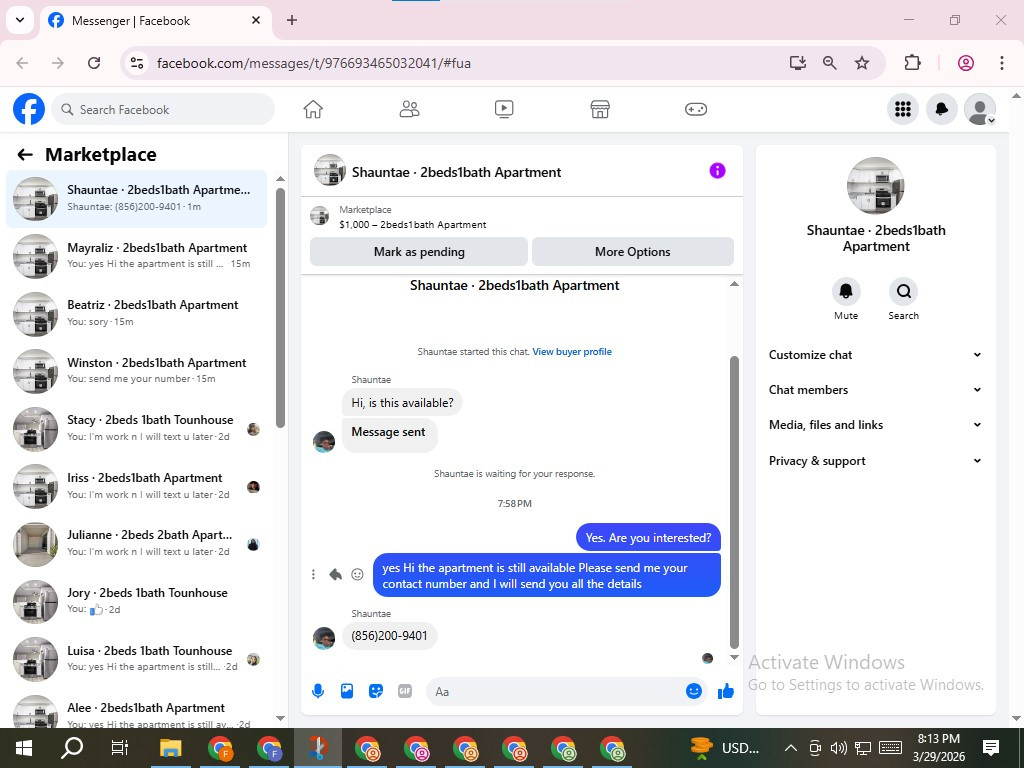The width and height of the screenshot is (1024, 768).
Task: Open $1,000 2beds1bath Apartment listing link
Action: click(x=413, y=225)
